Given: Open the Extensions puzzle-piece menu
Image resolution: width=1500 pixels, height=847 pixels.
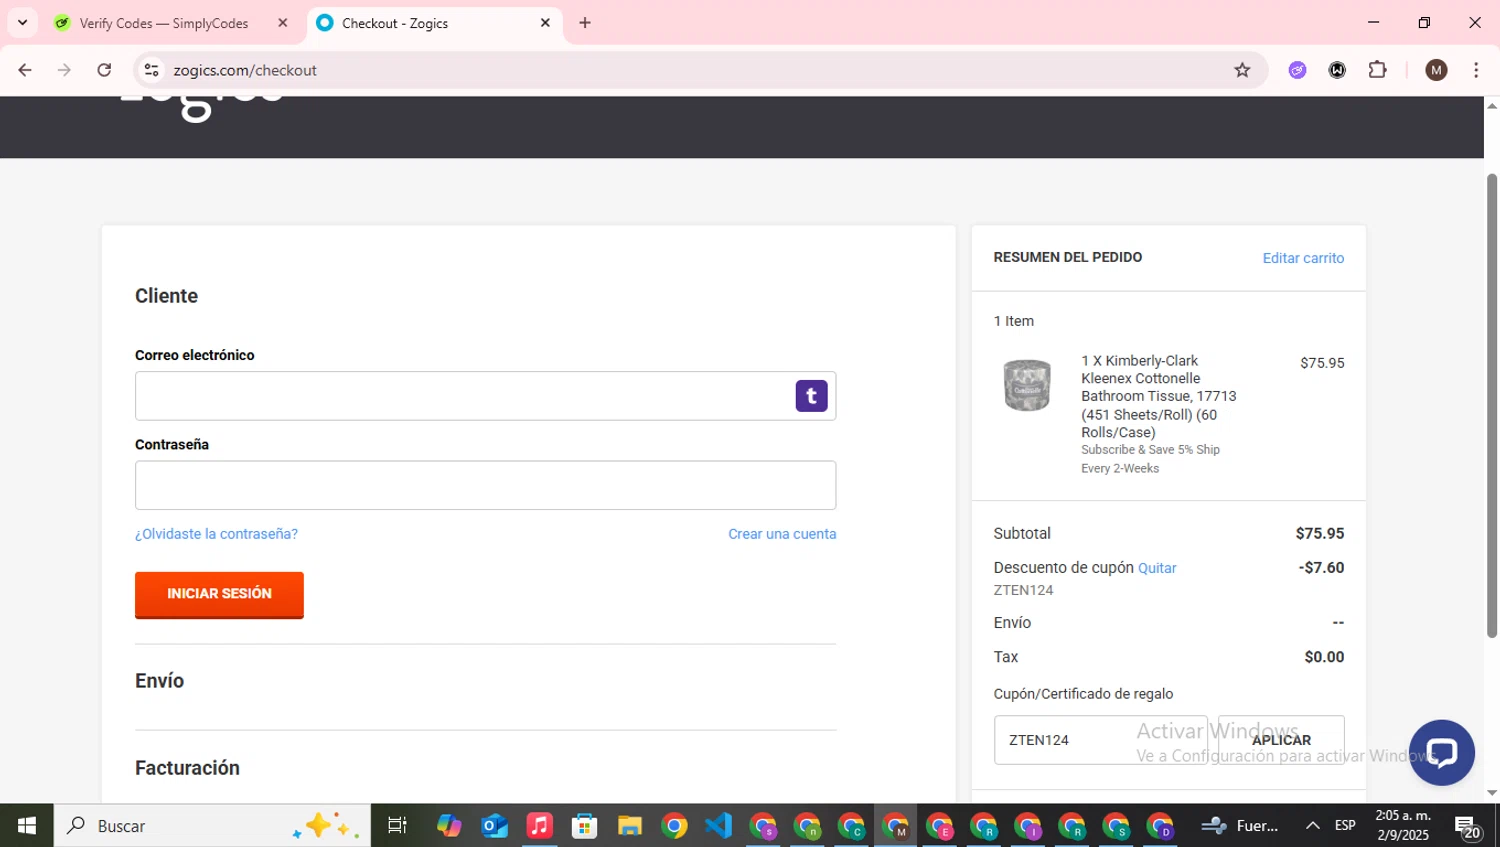Looking at the screenshot, I should point(1377,70).
